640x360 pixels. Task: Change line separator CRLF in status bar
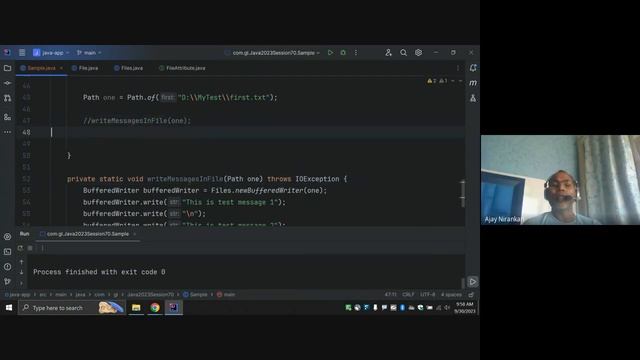(x=408, y=294)
